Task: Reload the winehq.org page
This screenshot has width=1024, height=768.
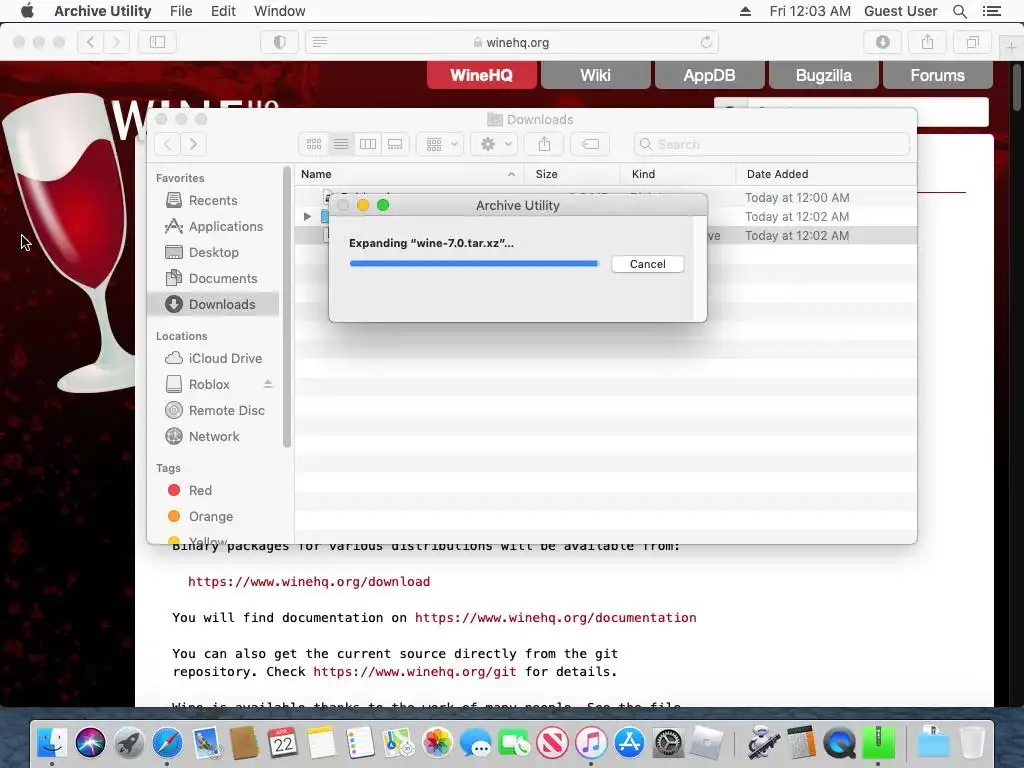Action: click(x=706, y=42)
